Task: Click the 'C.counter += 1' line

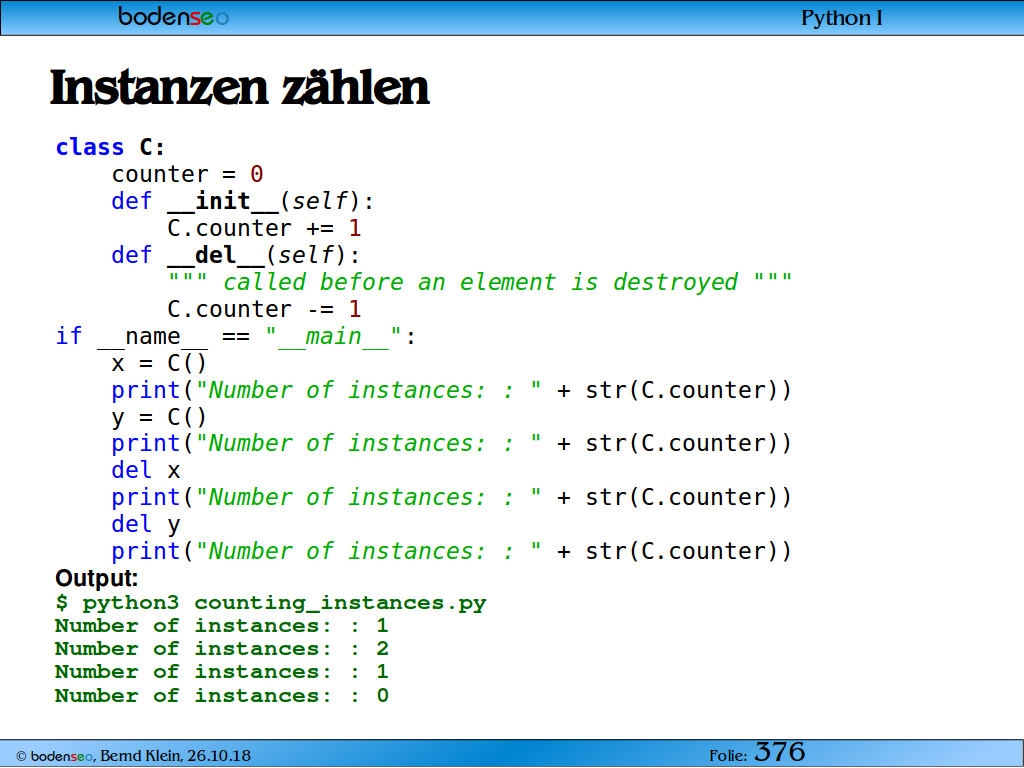Action: (x=264, y=228)
